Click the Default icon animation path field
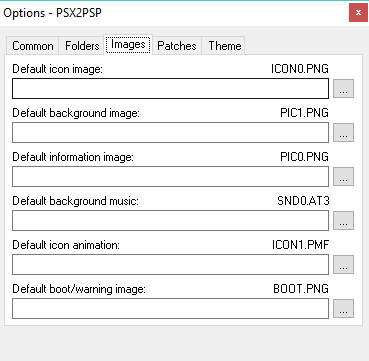Screen dimensions: 369x361 170,264
